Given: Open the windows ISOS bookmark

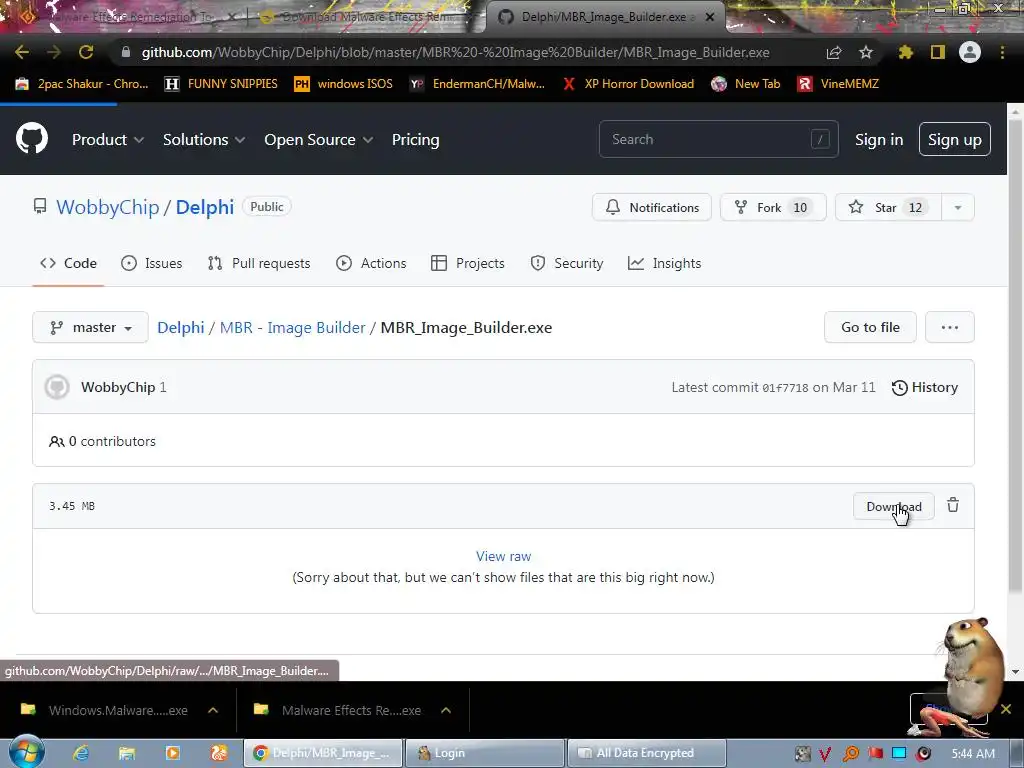Looking at the screenshot, I should [x=344, y=84].
